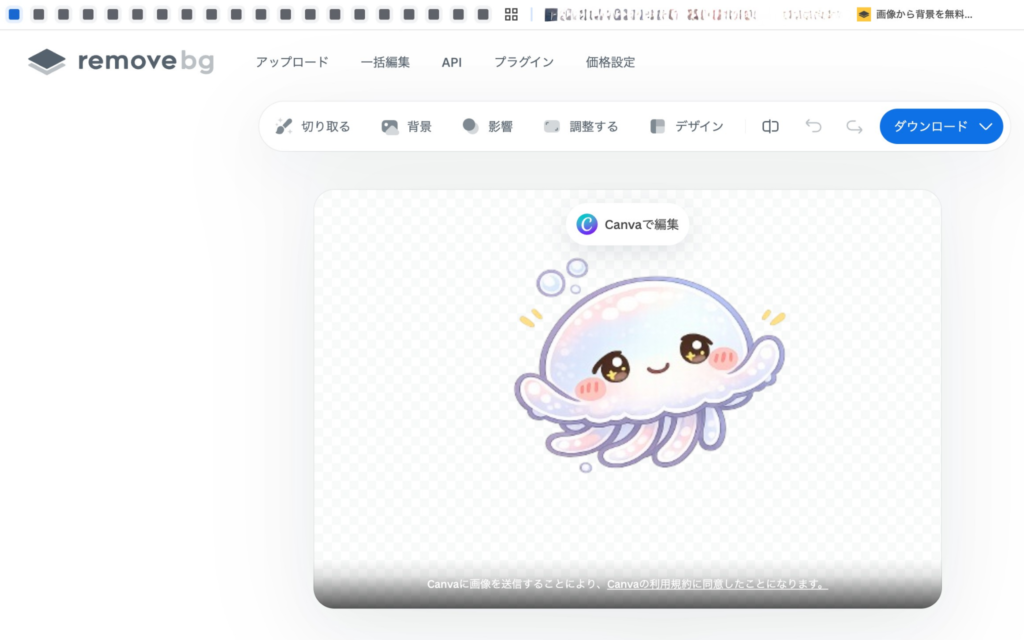This screenshot has width=1024, height=640.
Task: Open the 価格設定 page
Action: [x=610, y=62]
